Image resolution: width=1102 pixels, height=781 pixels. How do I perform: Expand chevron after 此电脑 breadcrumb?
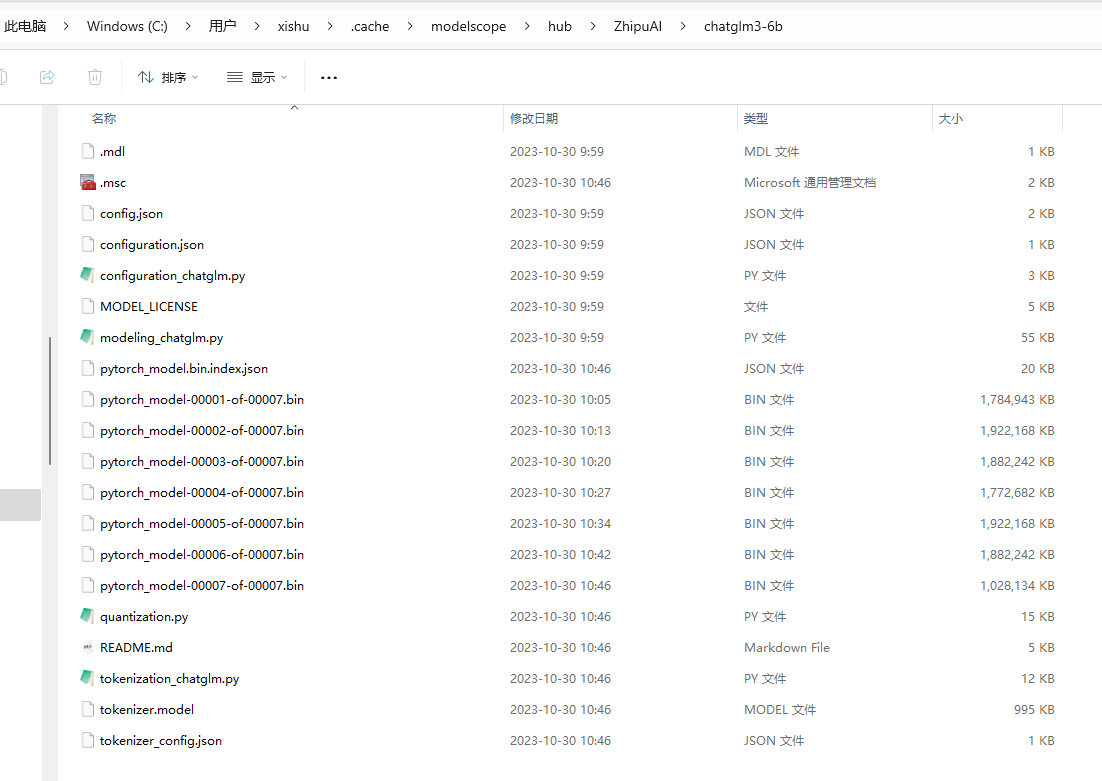pos(66,26)
